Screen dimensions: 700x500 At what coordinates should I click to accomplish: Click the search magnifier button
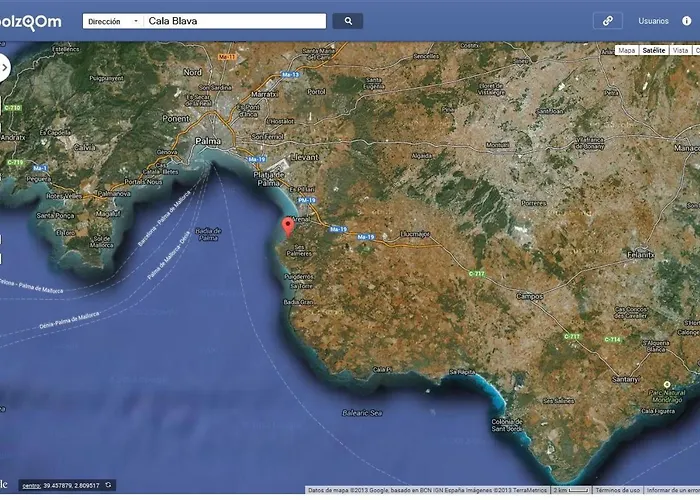tap(347, 21)
